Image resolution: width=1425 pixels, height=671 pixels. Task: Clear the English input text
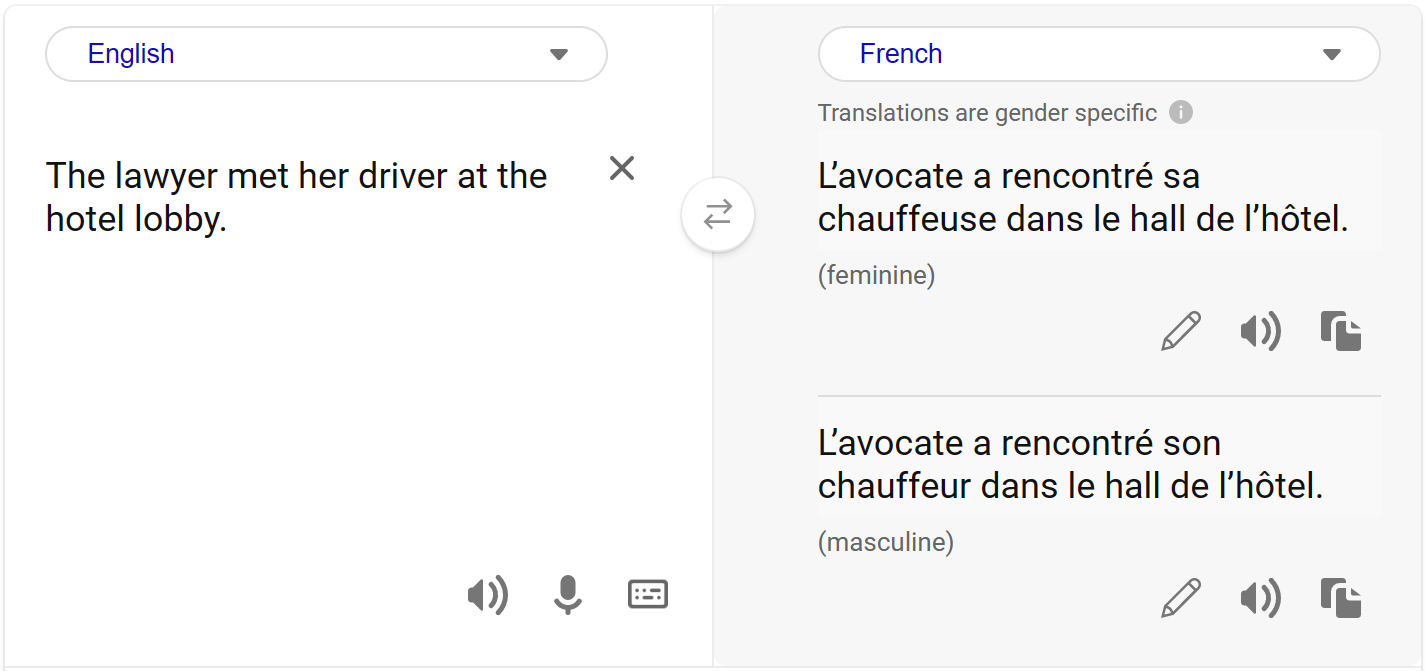(621, 168)
